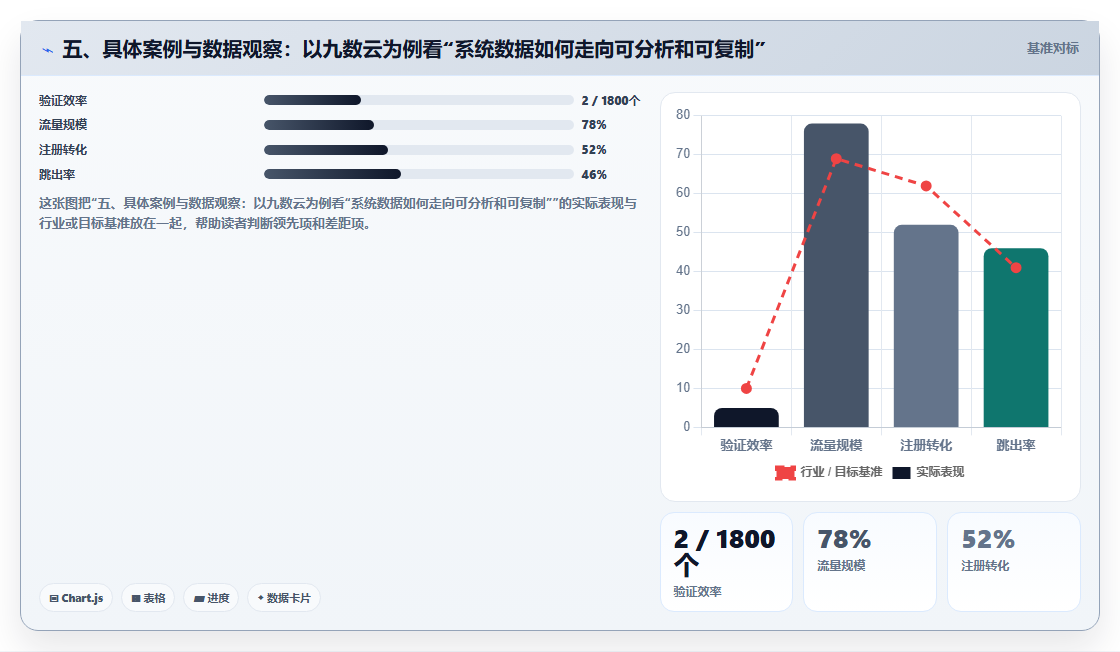
Task: Click the section title starting with 五、具体案例
Action: pyautogui.click(x=414, y=49)
